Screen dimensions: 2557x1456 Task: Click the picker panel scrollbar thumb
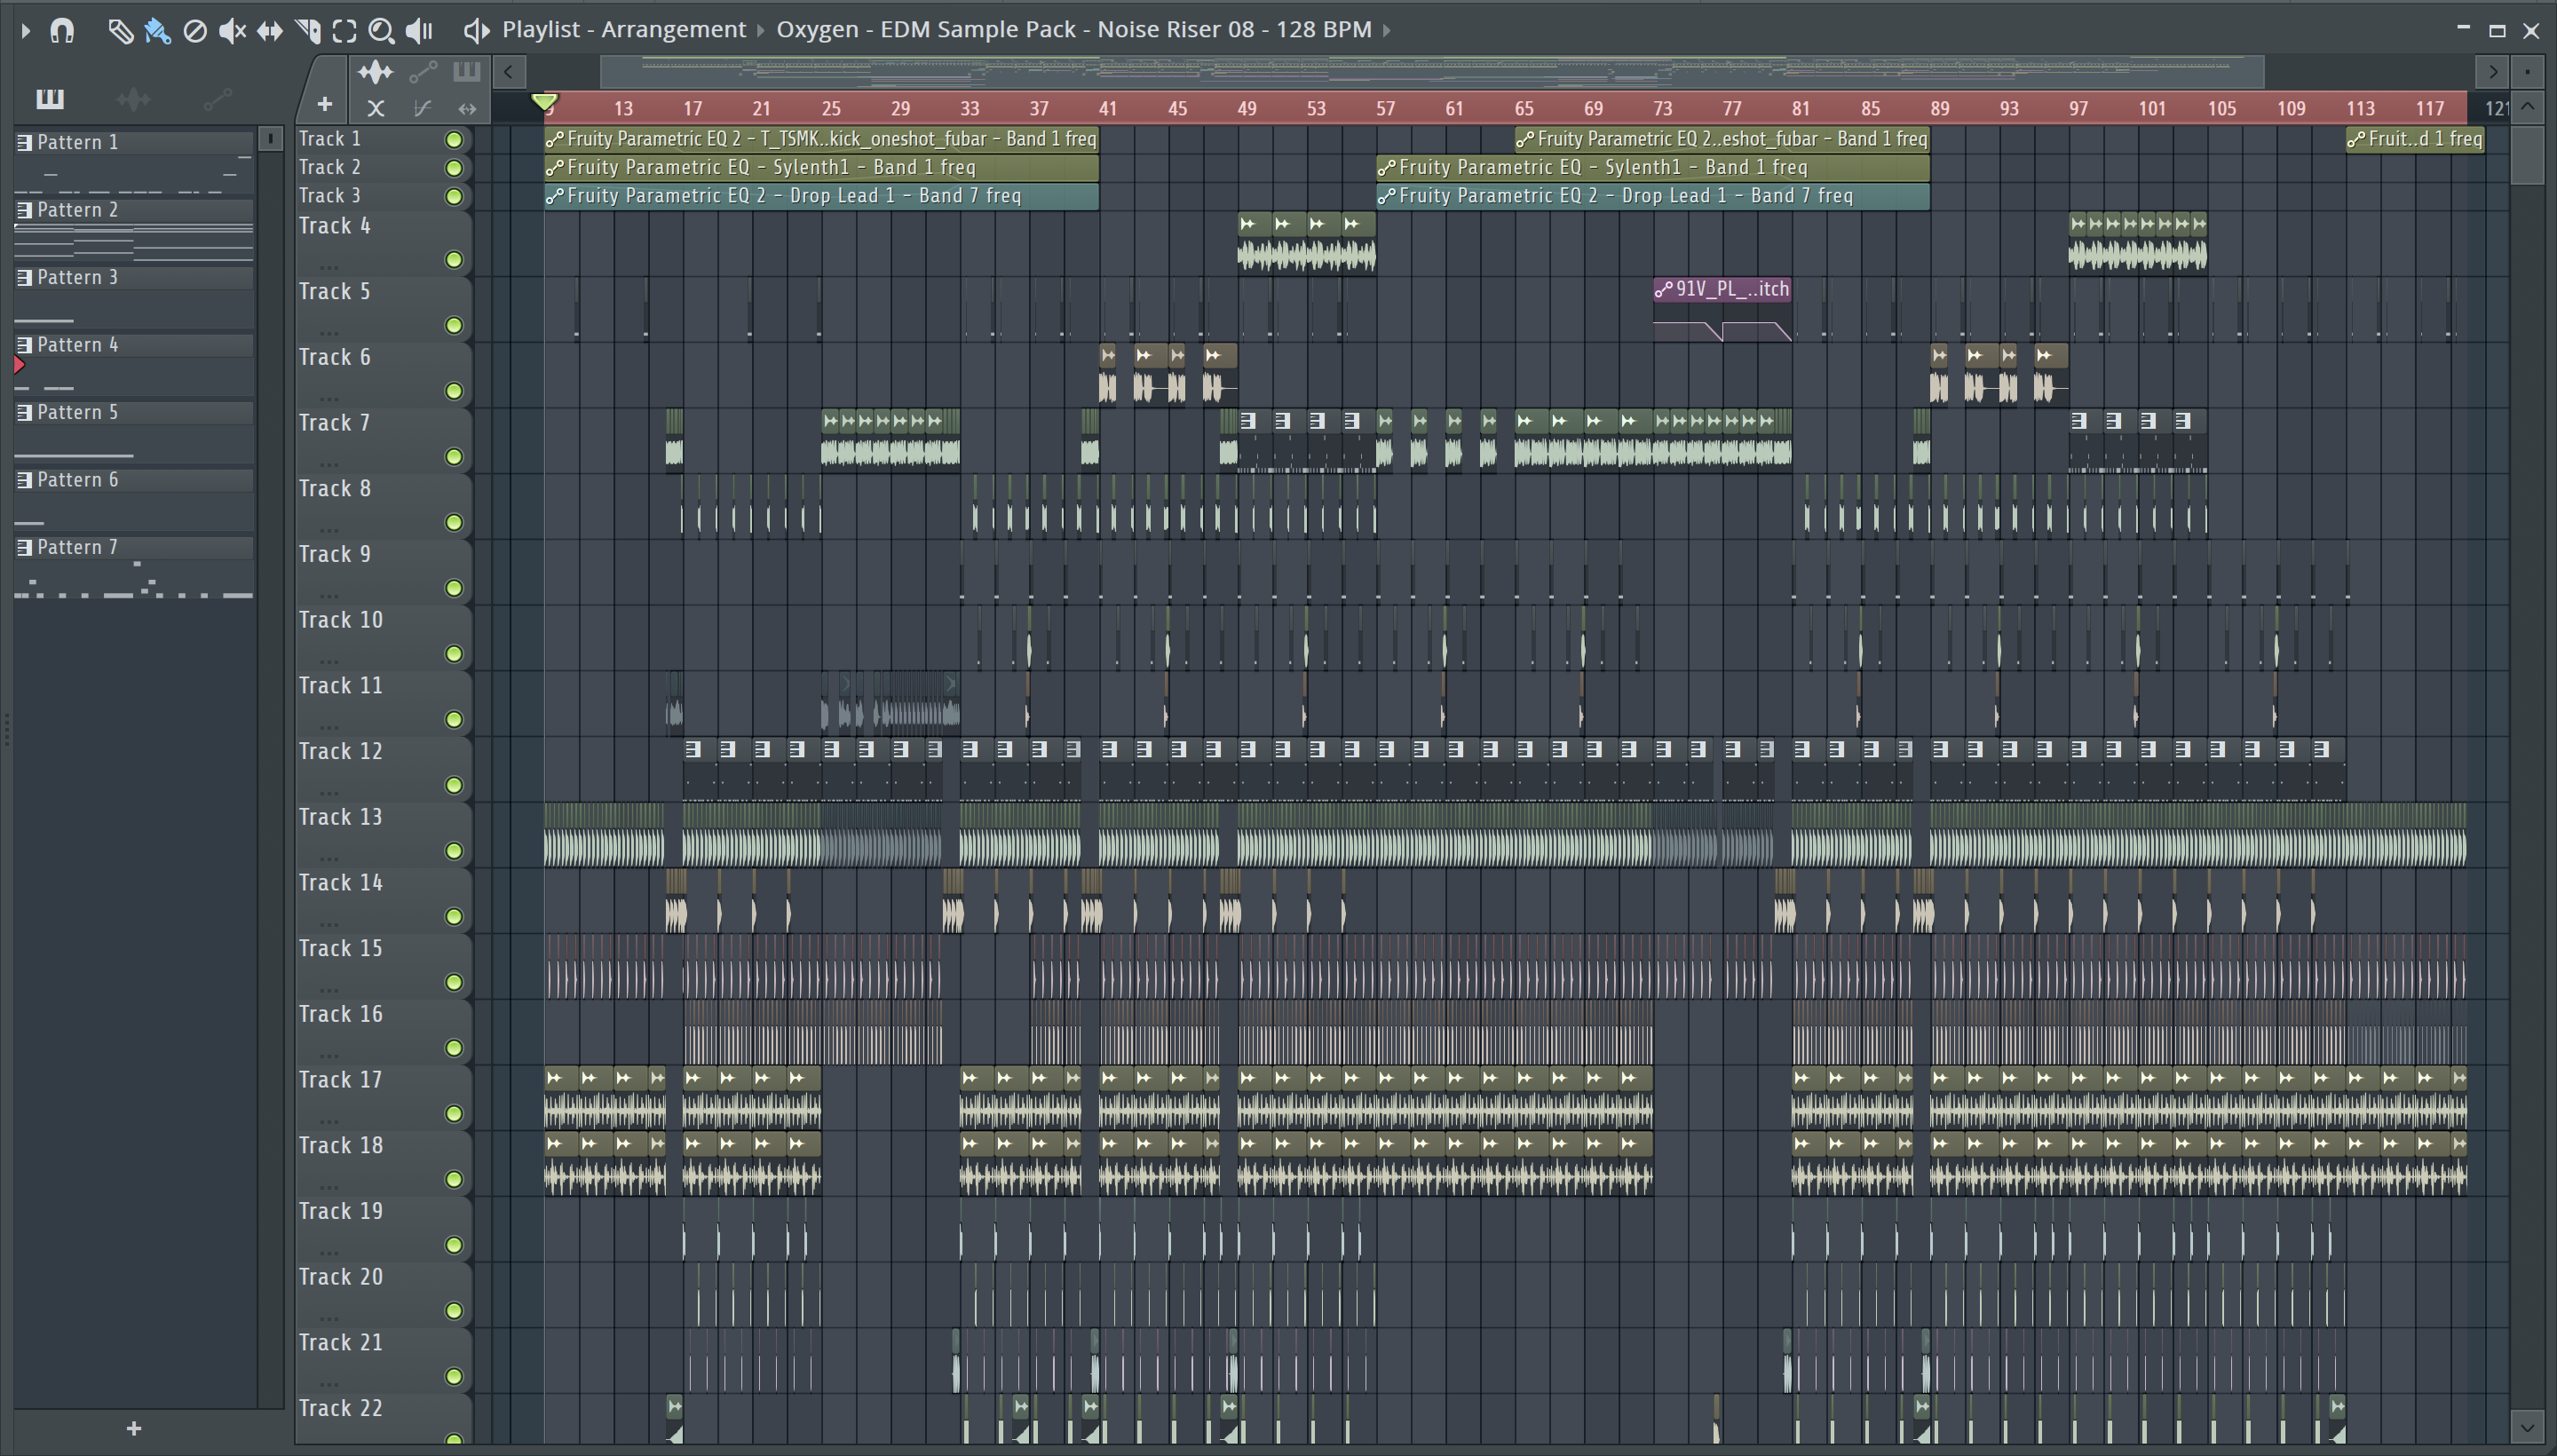[x=270, y=139]
